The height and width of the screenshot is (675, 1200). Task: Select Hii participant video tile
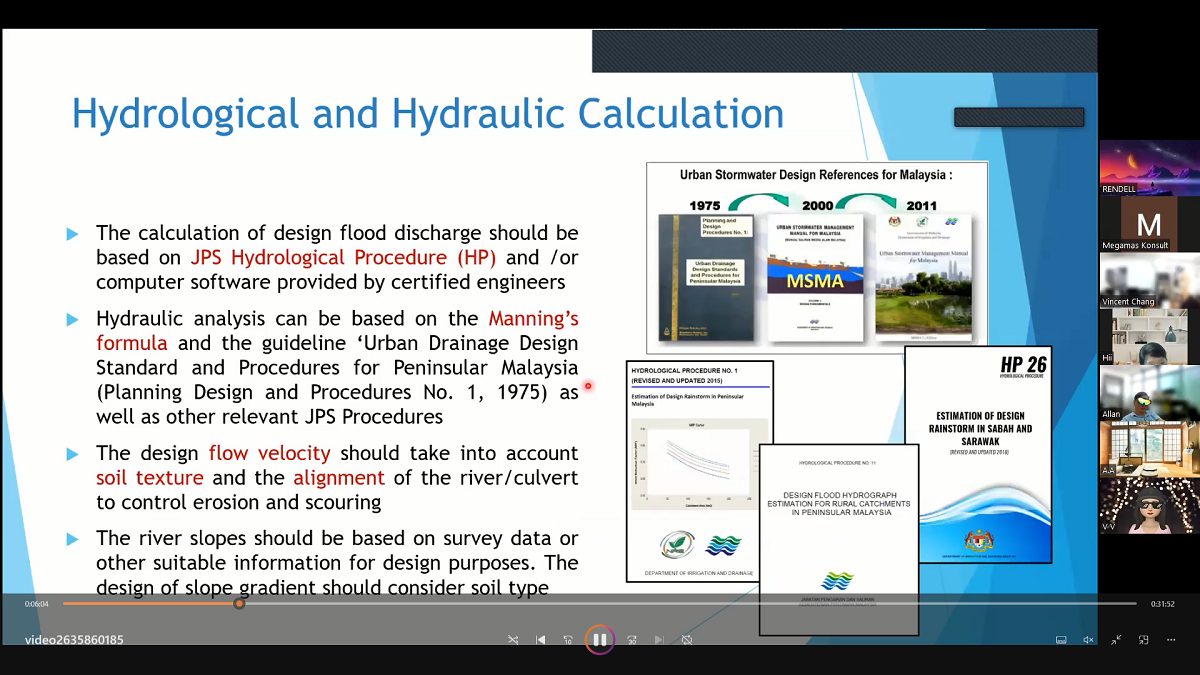[1149, 336]
